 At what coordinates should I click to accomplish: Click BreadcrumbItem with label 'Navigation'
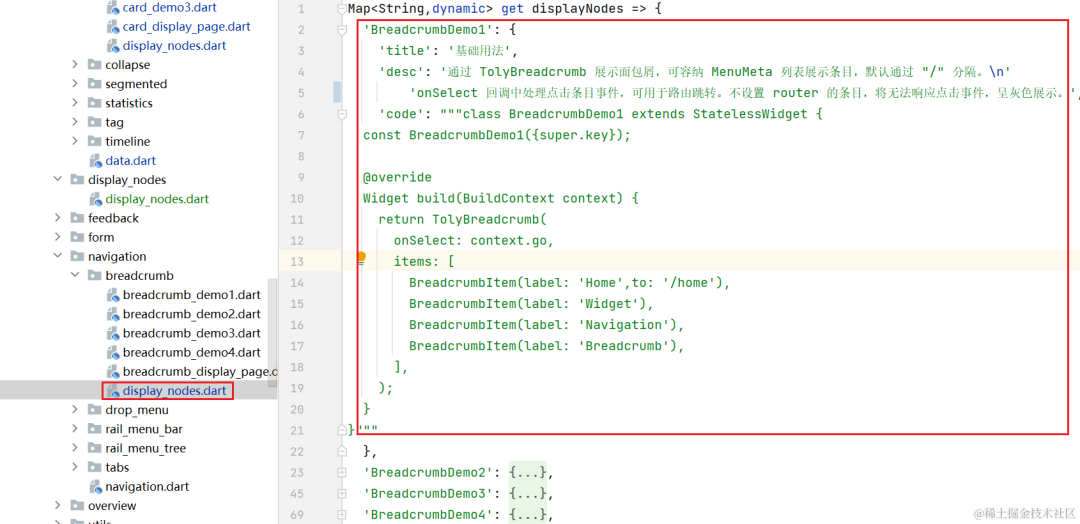[546, 325]
